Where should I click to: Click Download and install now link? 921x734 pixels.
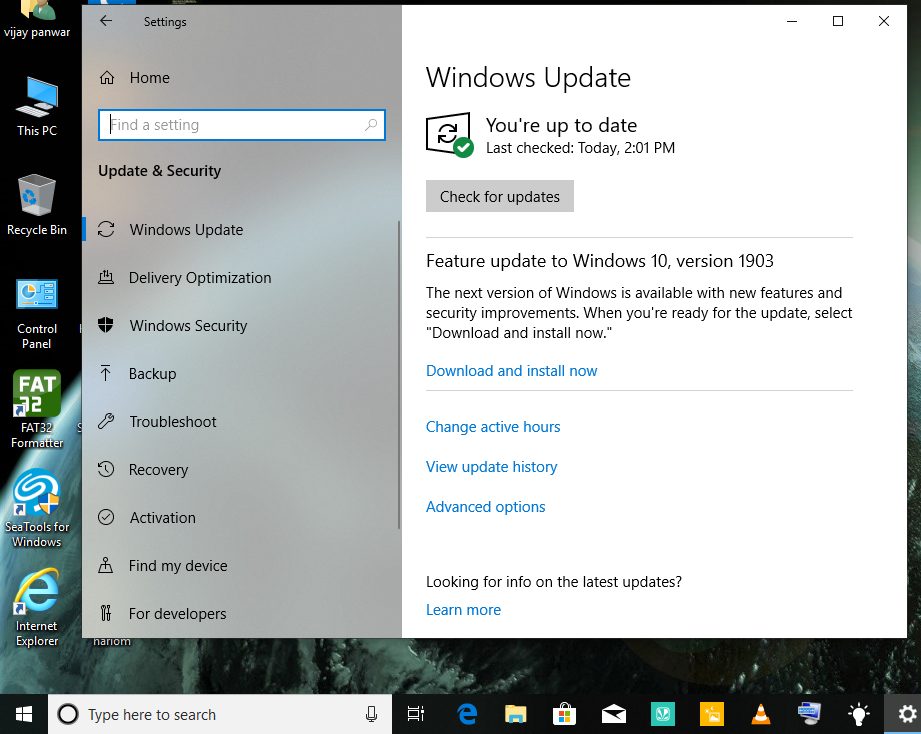click(511, 371)
